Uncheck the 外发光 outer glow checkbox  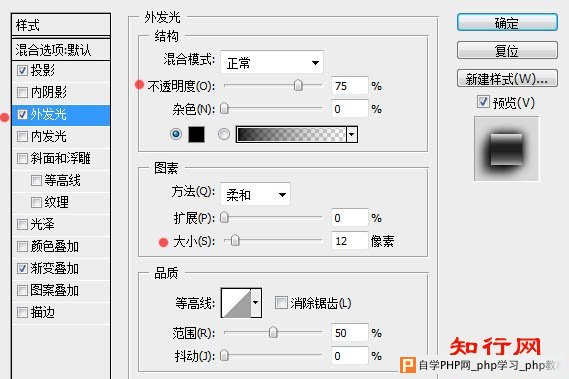pyautogui.click(x=22, y=114)
